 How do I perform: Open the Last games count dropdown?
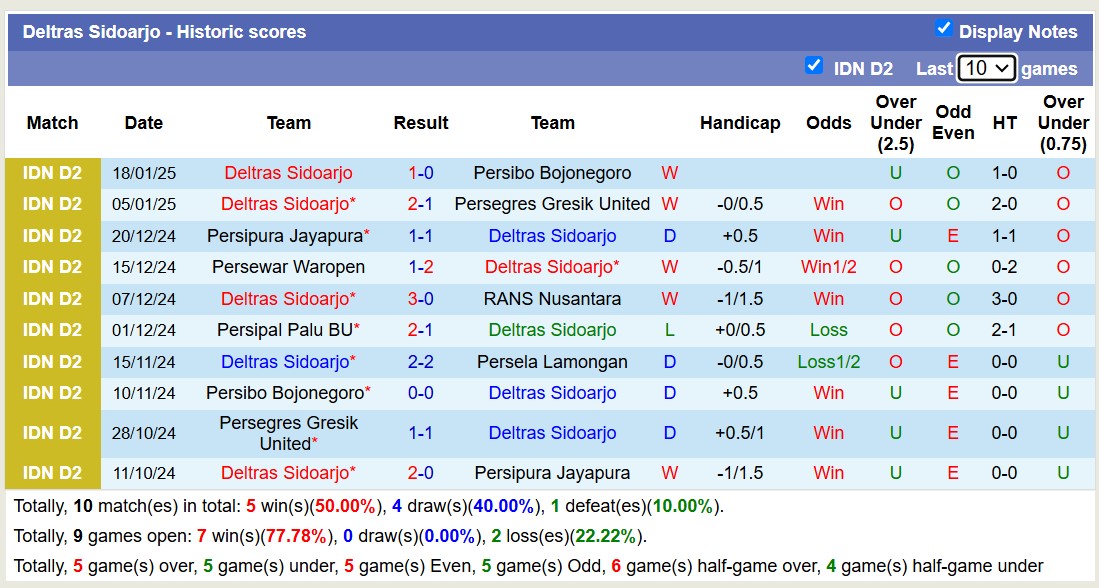tap(986, 68)
